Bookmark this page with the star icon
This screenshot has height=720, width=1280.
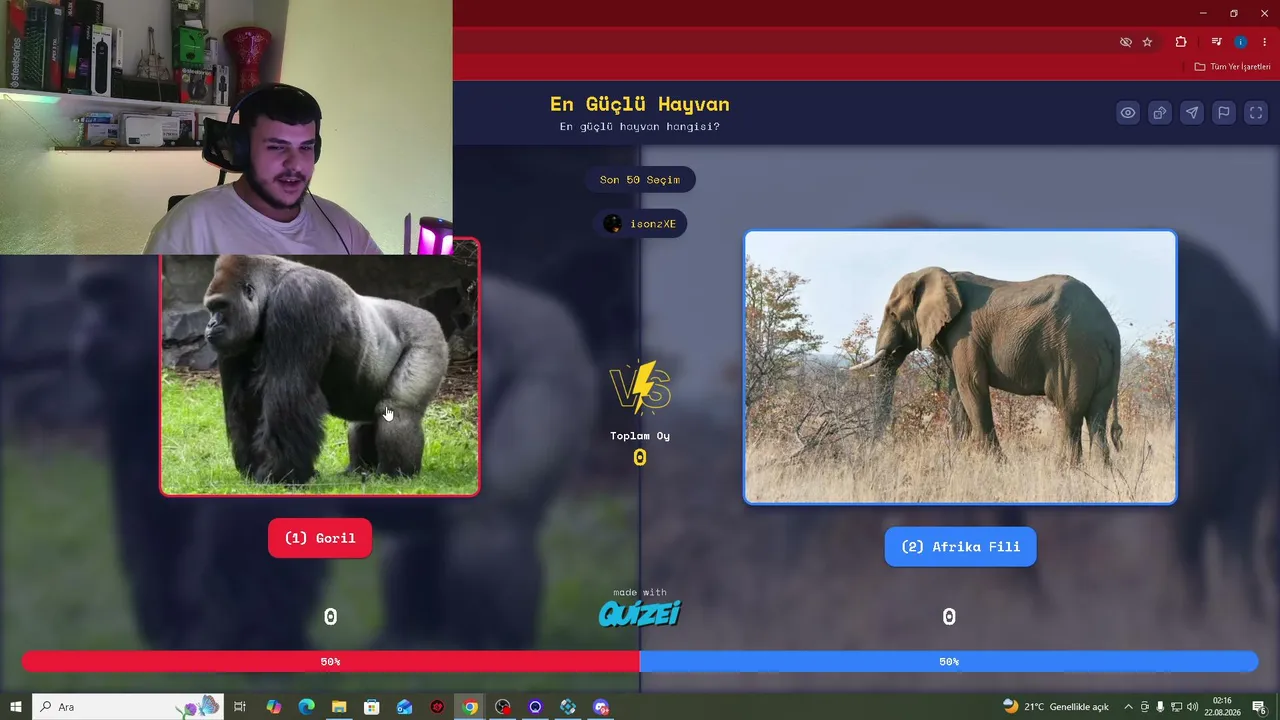click(x=1148, y=42)
